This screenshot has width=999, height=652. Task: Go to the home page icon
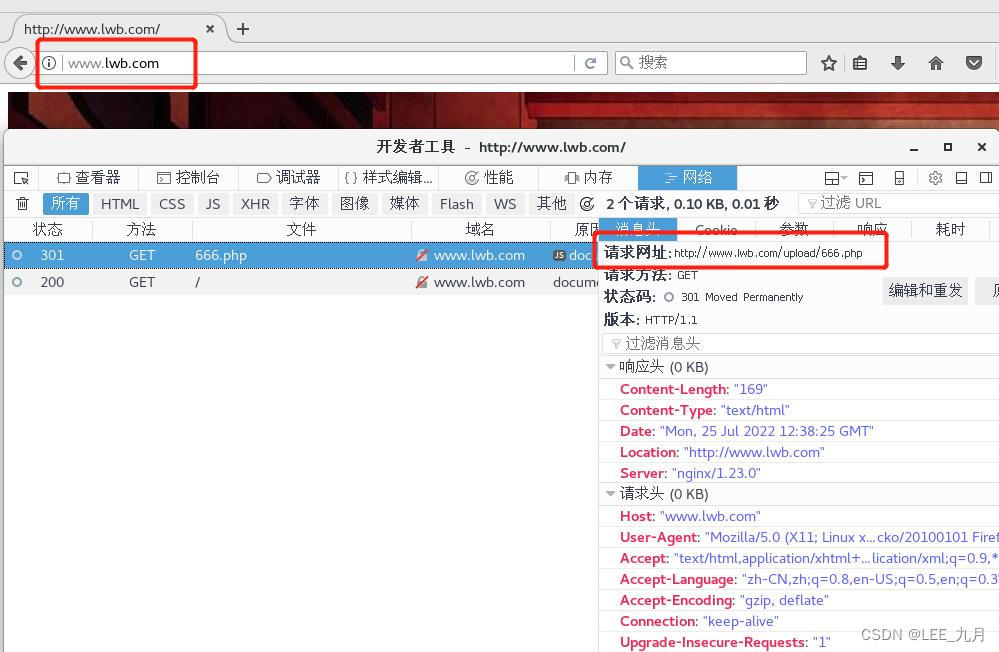(935, 63)
